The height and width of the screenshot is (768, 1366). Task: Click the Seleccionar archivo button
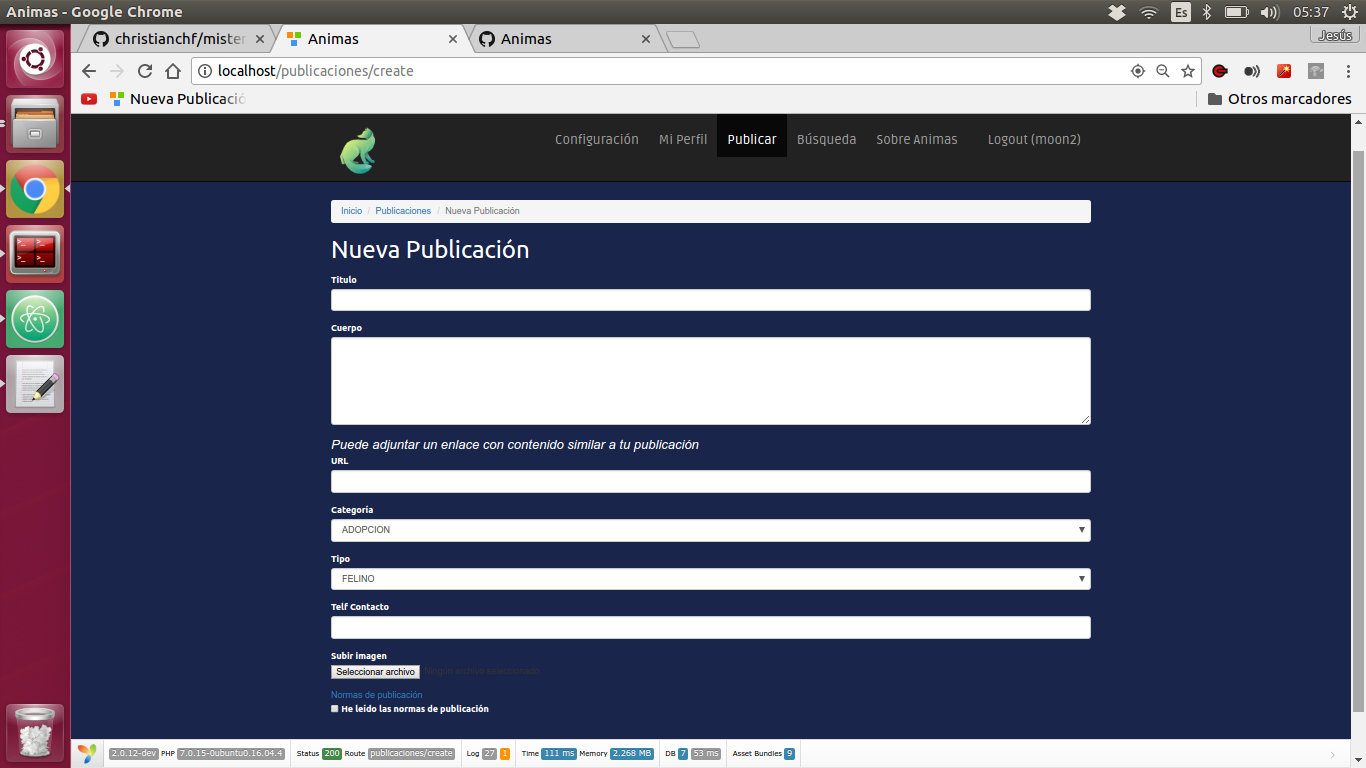pyautogui.click(x=375, y=672)
